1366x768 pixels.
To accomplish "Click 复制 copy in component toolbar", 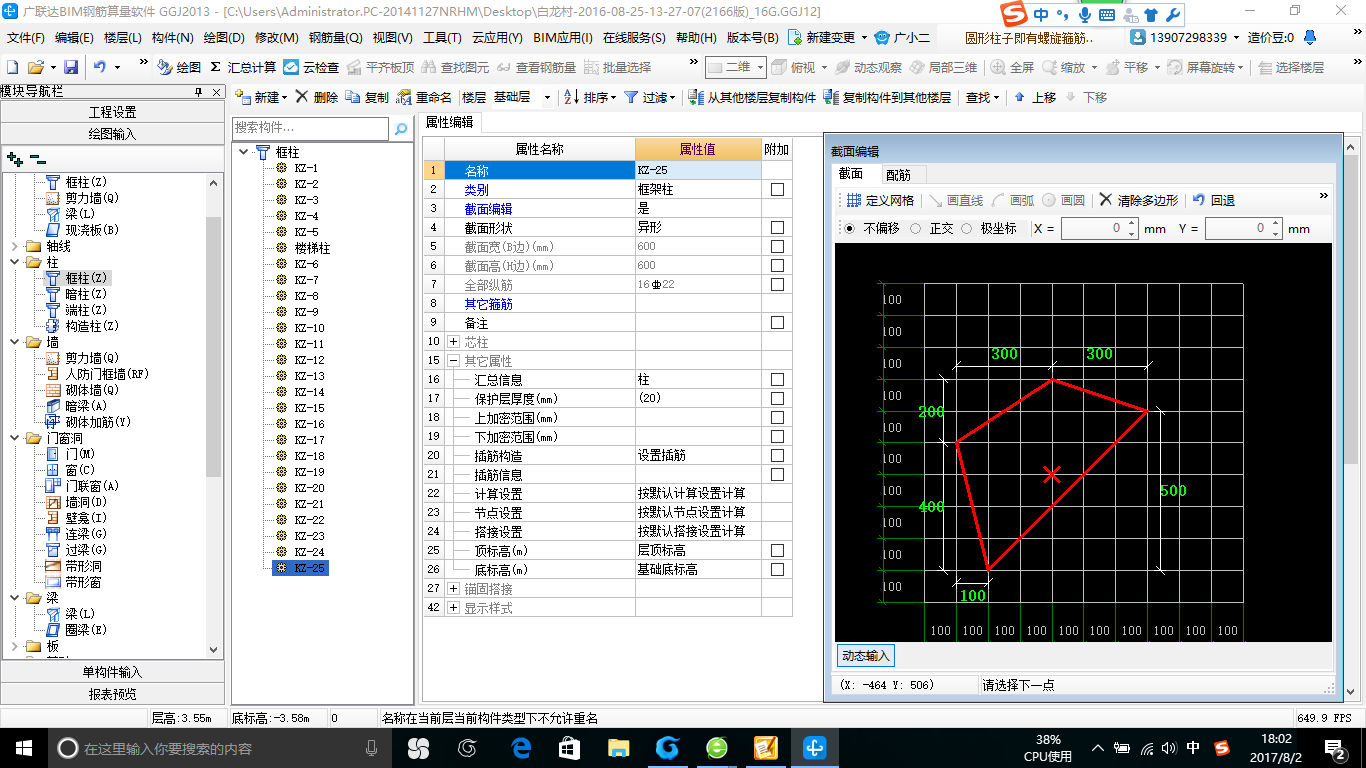I will tap(367, 97).
